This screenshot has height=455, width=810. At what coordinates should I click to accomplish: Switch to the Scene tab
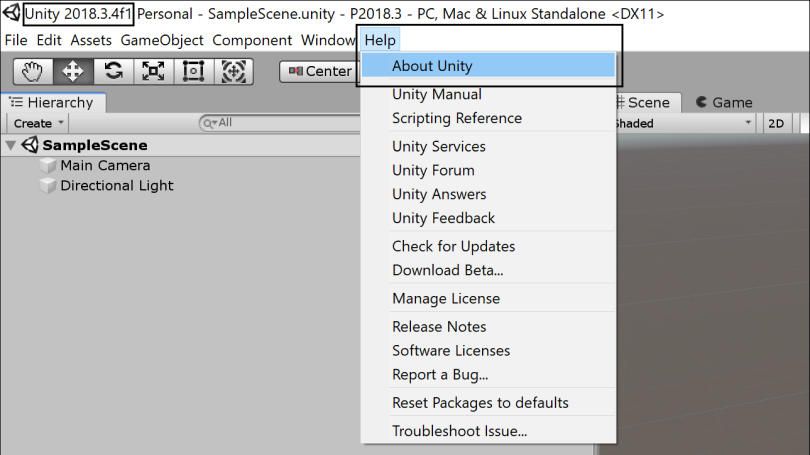[x=648, y=103]
